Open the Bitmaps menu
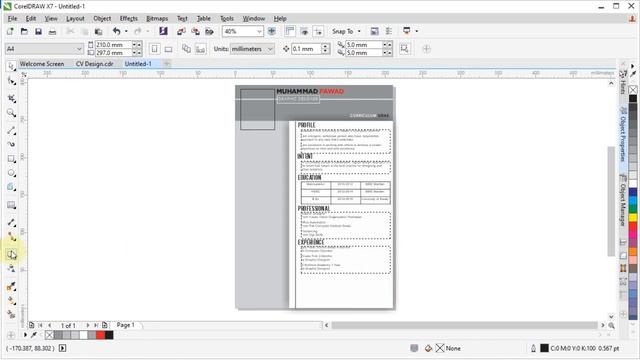The width and height of the screenshot is (640, 360). (157, 18)
